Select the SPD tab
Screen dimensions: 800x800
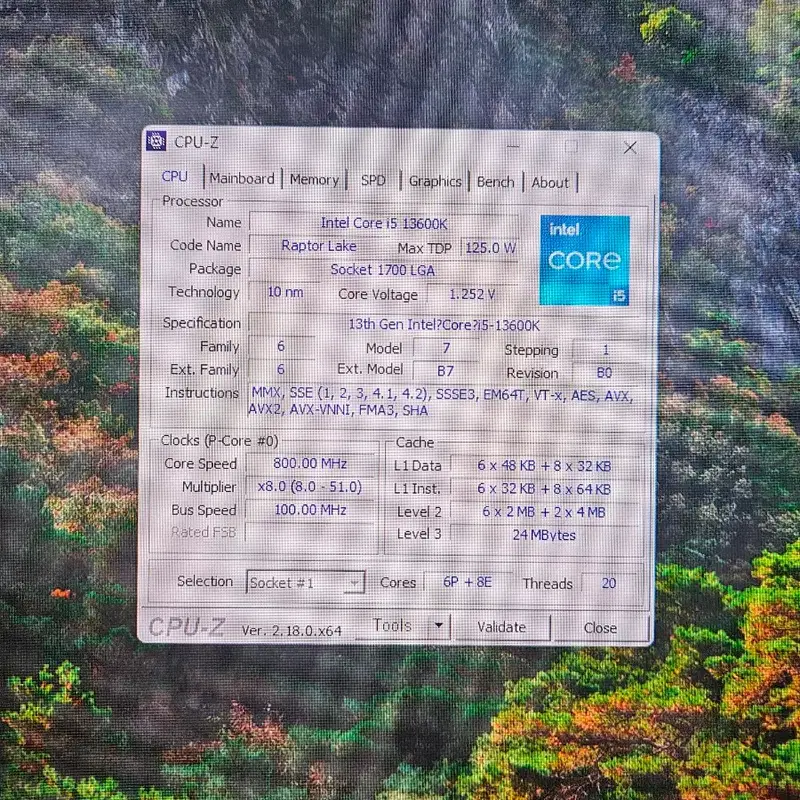pyautogui.click(x=373, y=181)
